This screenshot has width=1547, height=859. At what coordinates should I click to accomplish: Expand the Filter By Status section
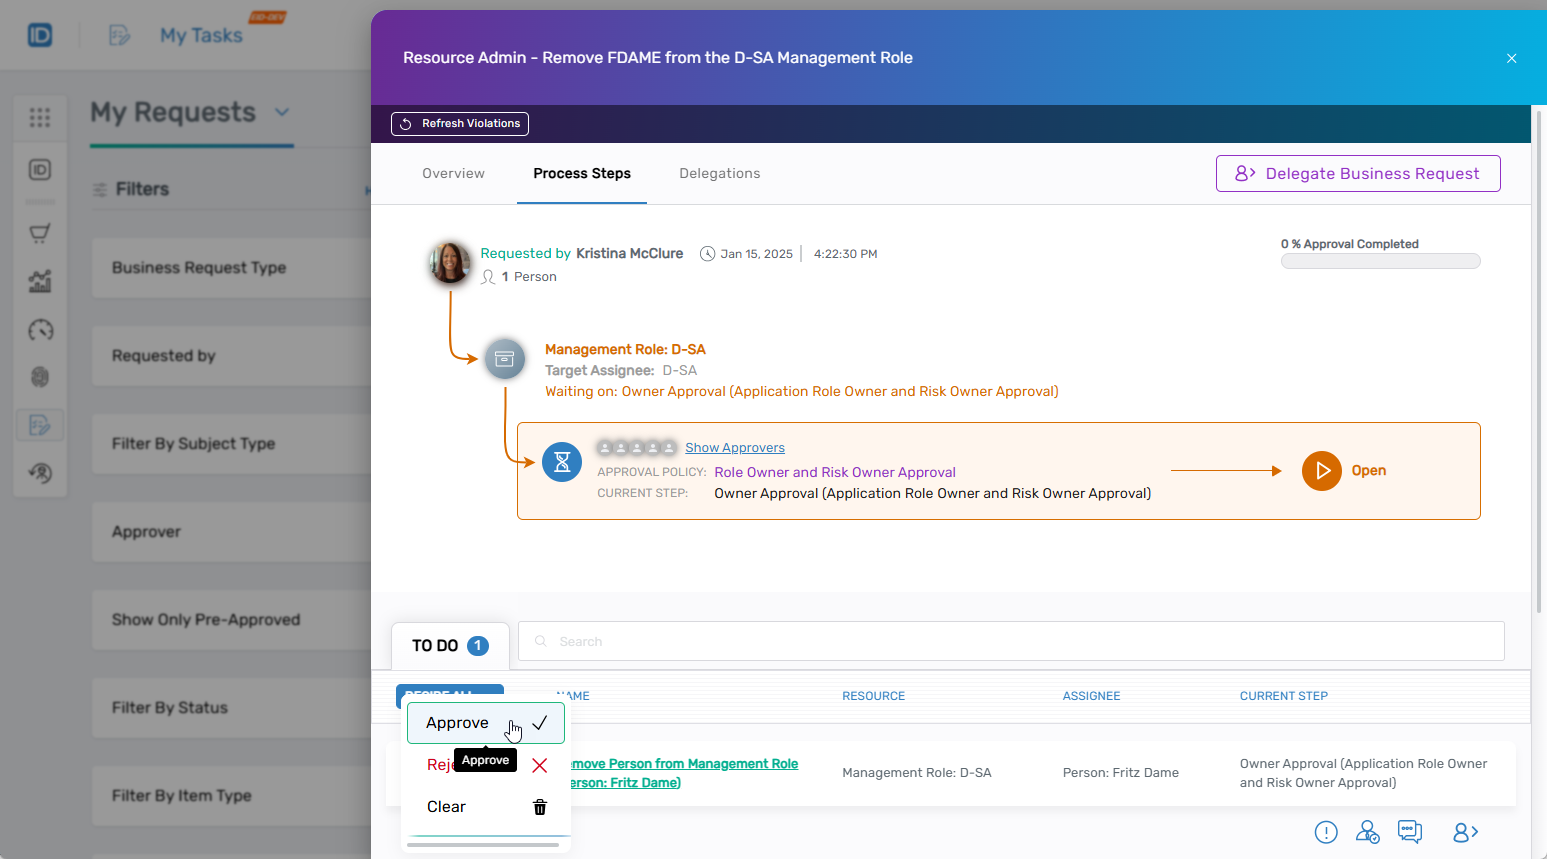230,708
